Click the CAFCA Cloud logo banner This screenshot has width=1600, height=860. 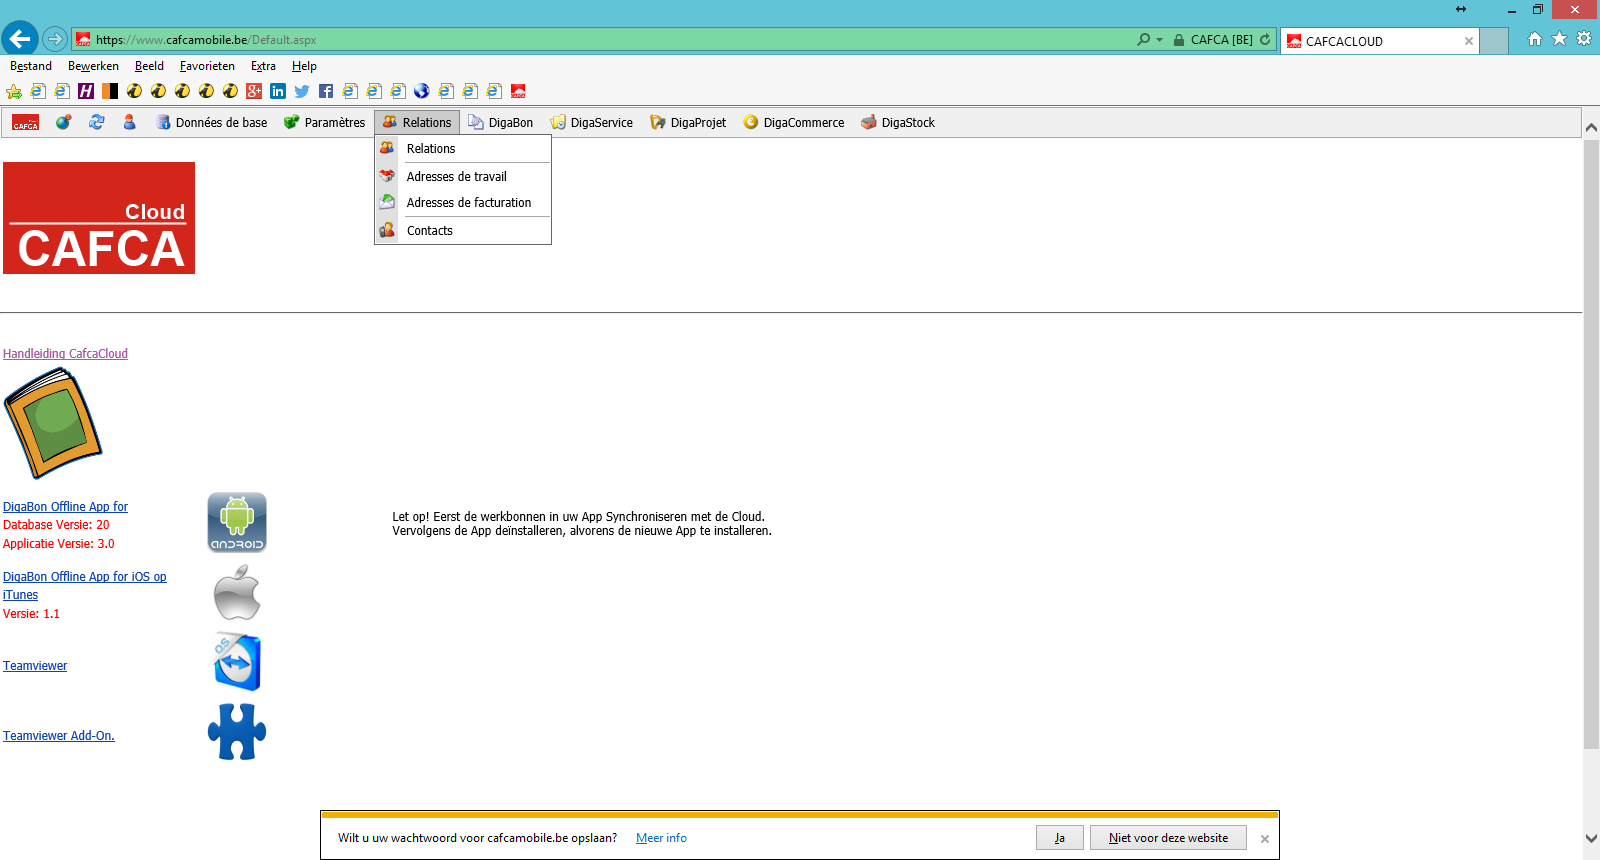pos(99,218)
